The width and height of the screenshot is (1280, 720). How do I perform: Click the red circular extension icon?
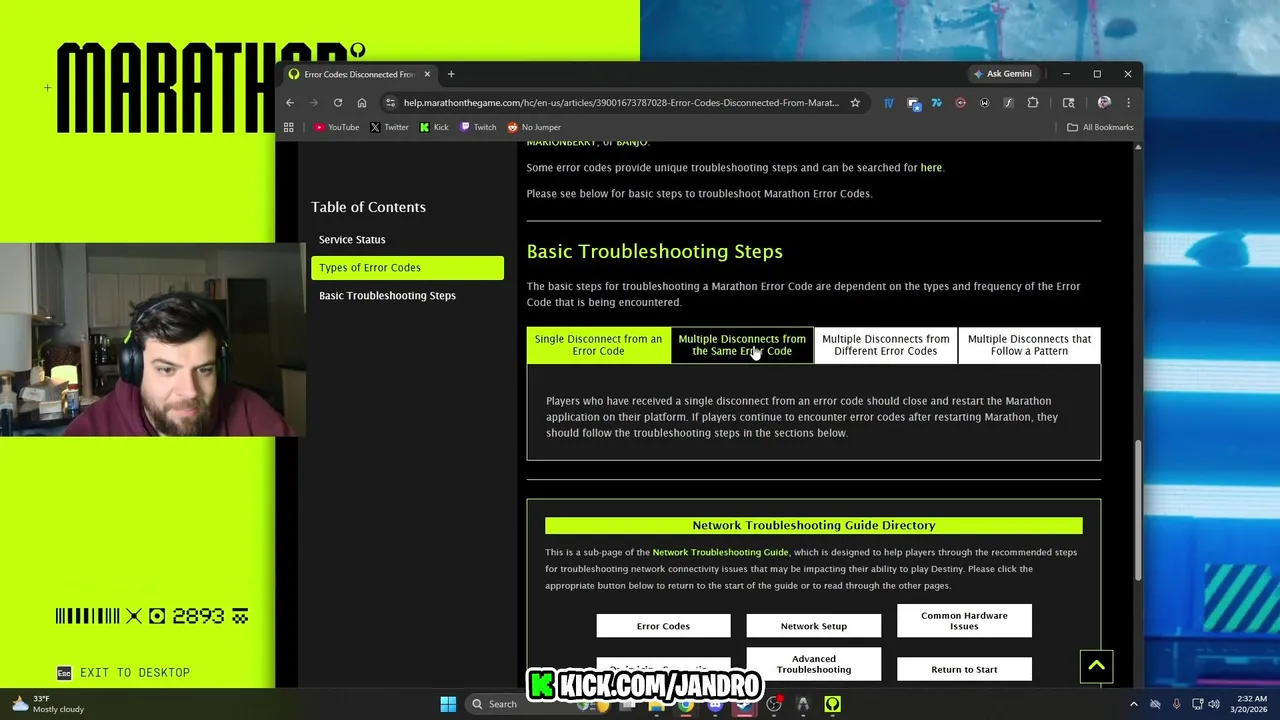pyautogui.click(x=961, y=102)
